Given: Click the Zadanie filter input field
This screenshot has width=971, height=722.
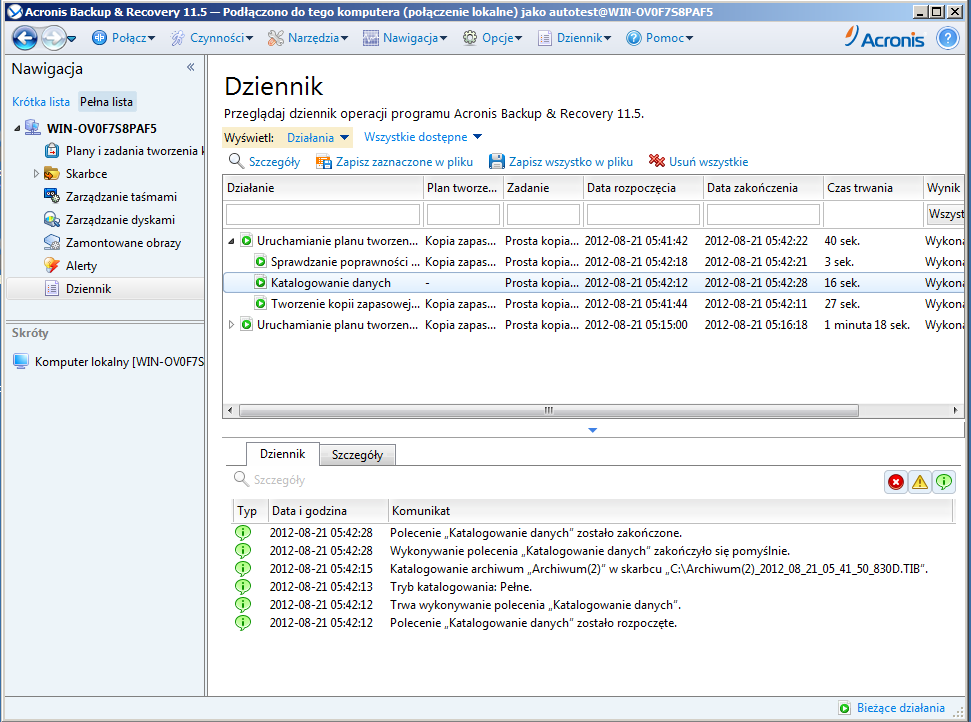Looking at the screenshot, I should [543, 215].
